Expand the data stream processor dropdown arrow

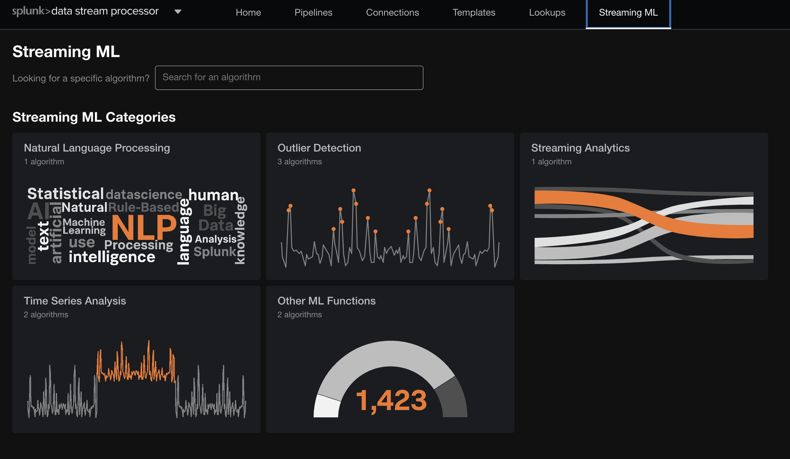(178, 12)
